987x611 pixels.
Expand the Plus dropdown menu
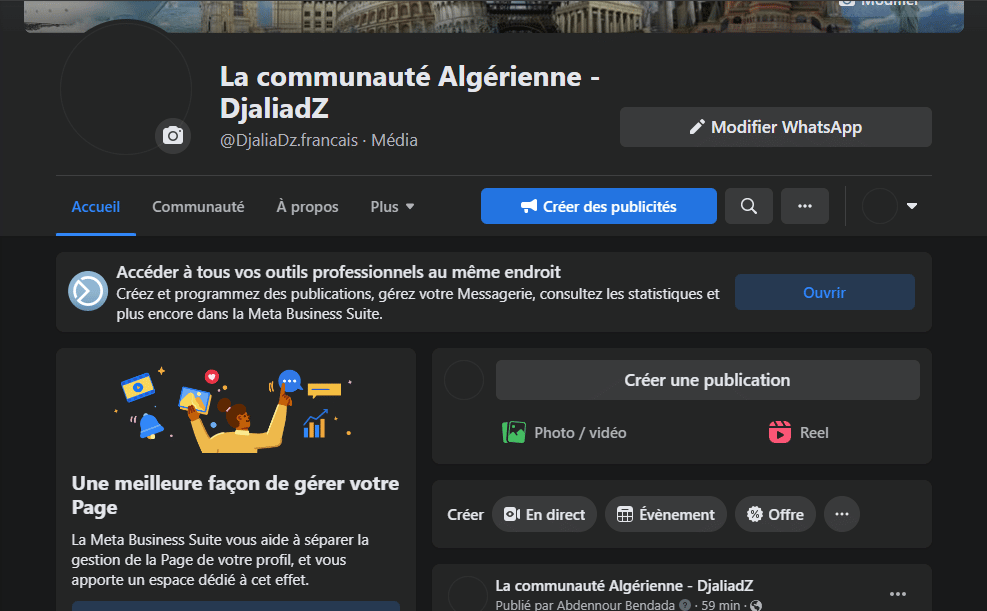click(392, 206)
